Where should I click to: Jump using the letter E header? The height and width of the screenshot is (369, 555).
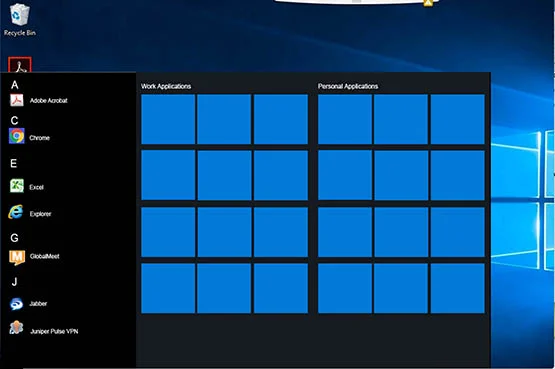pos(13,163)
